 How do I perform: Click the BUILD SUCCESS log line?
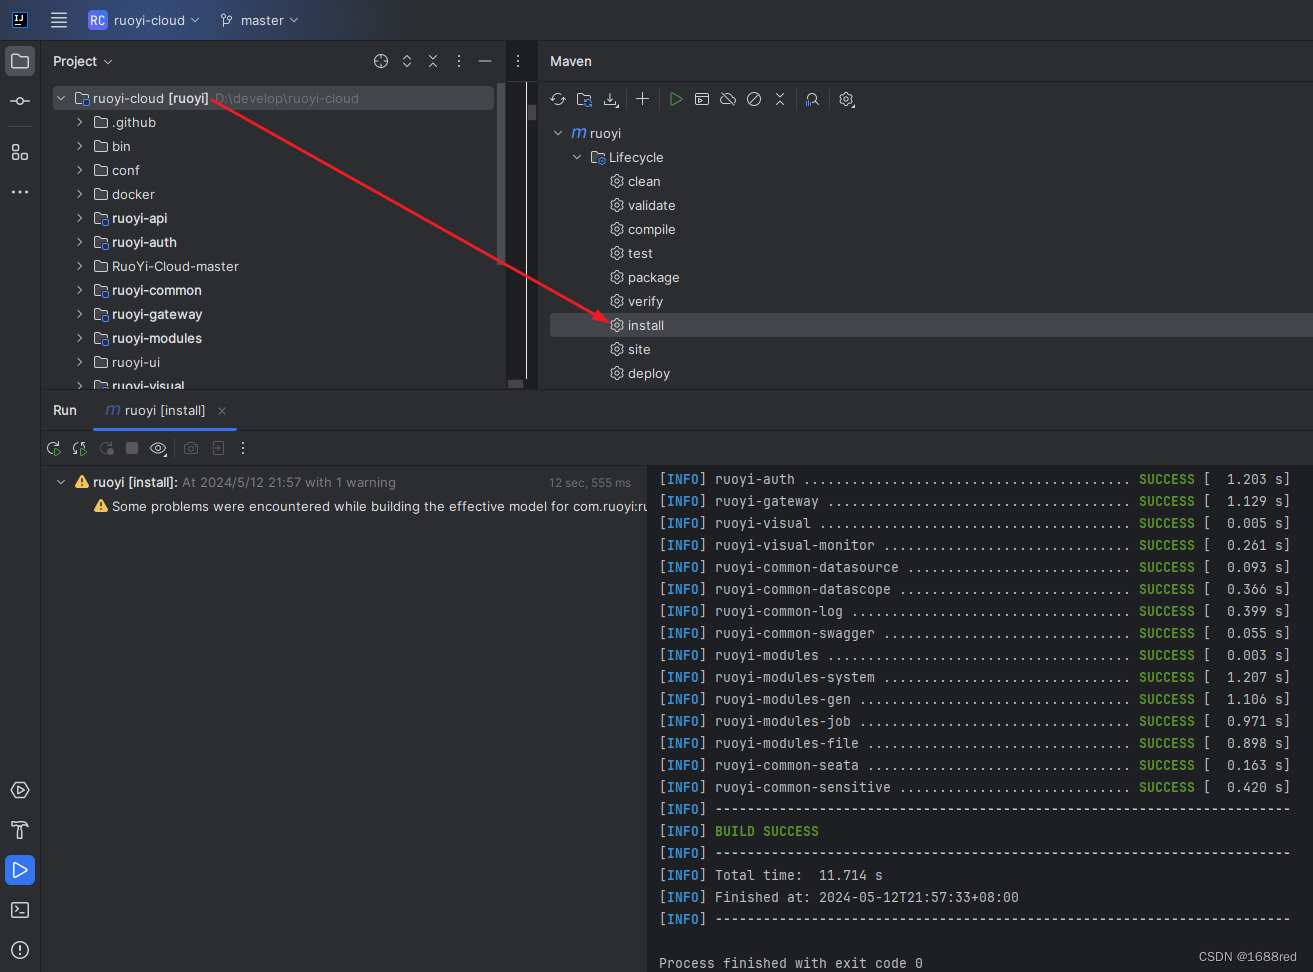point(767,831)
